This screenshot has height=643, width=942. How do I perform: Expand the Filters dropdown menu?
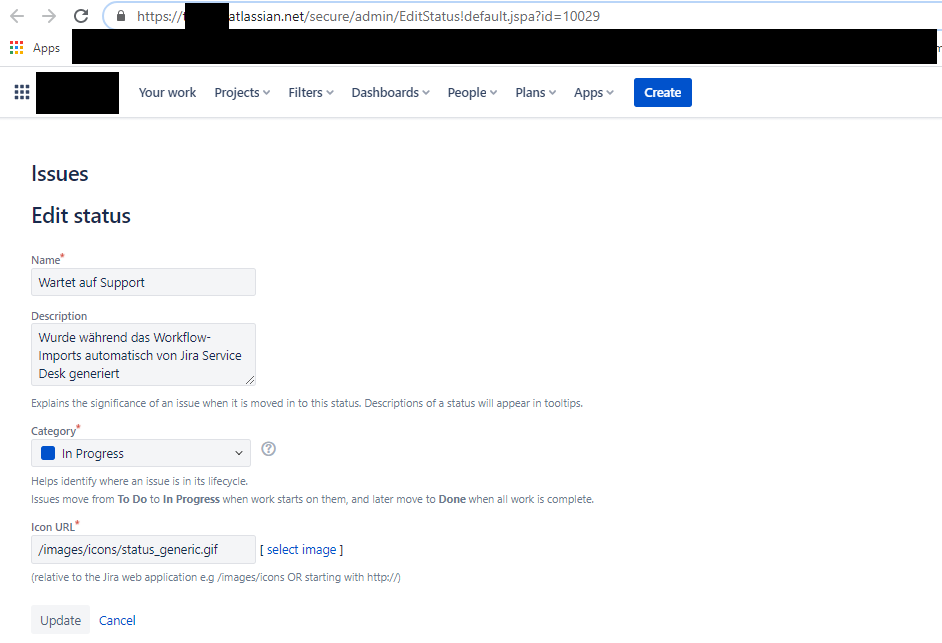click(311, 93)
